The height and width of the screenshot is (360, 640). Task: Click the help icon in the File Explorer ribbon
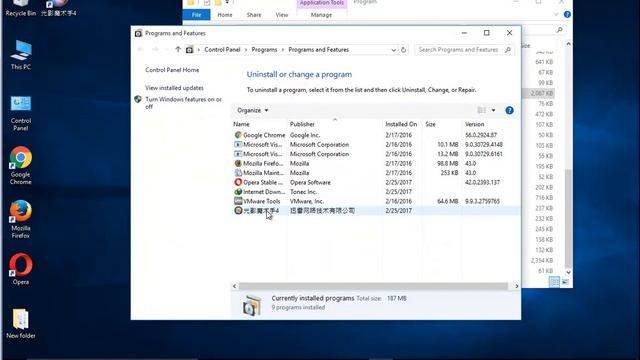pyautogui.click(x=567, y=15)
